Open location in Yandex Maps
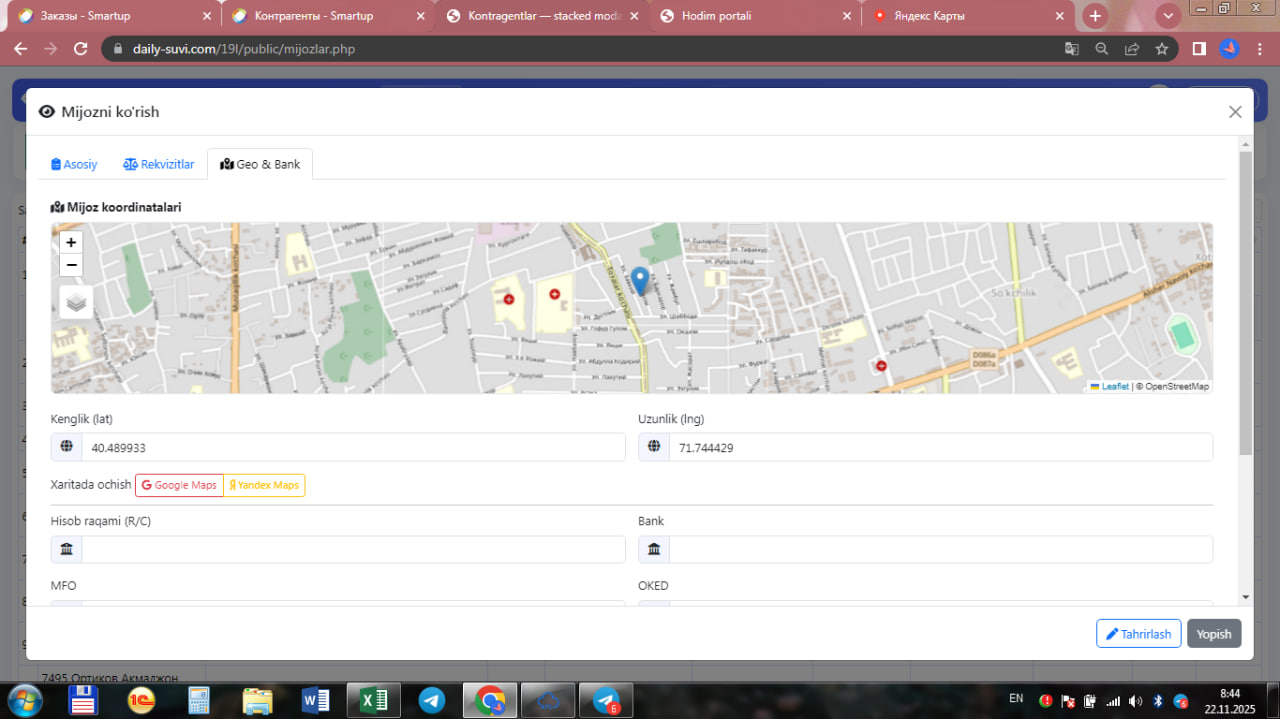The height and width of the screenshot is (719, 1280). pyautogui.click(x=264, y=485)
